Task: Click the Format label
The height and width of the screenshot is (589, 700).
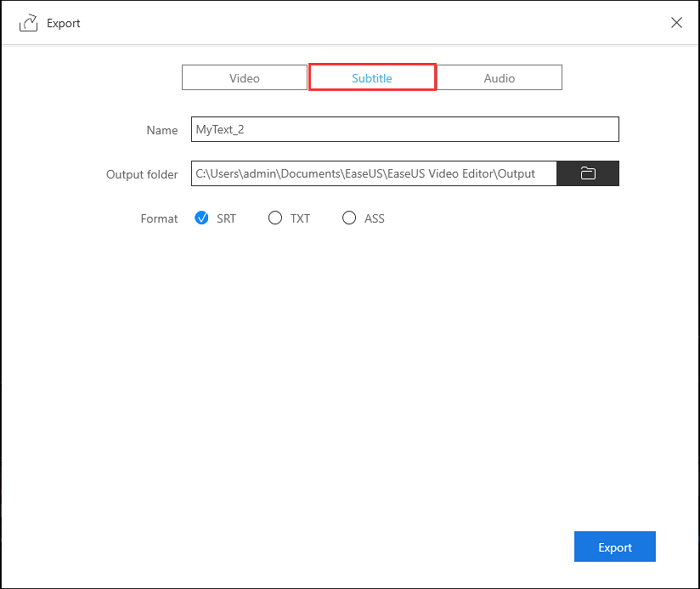Action: pos(159,218)
